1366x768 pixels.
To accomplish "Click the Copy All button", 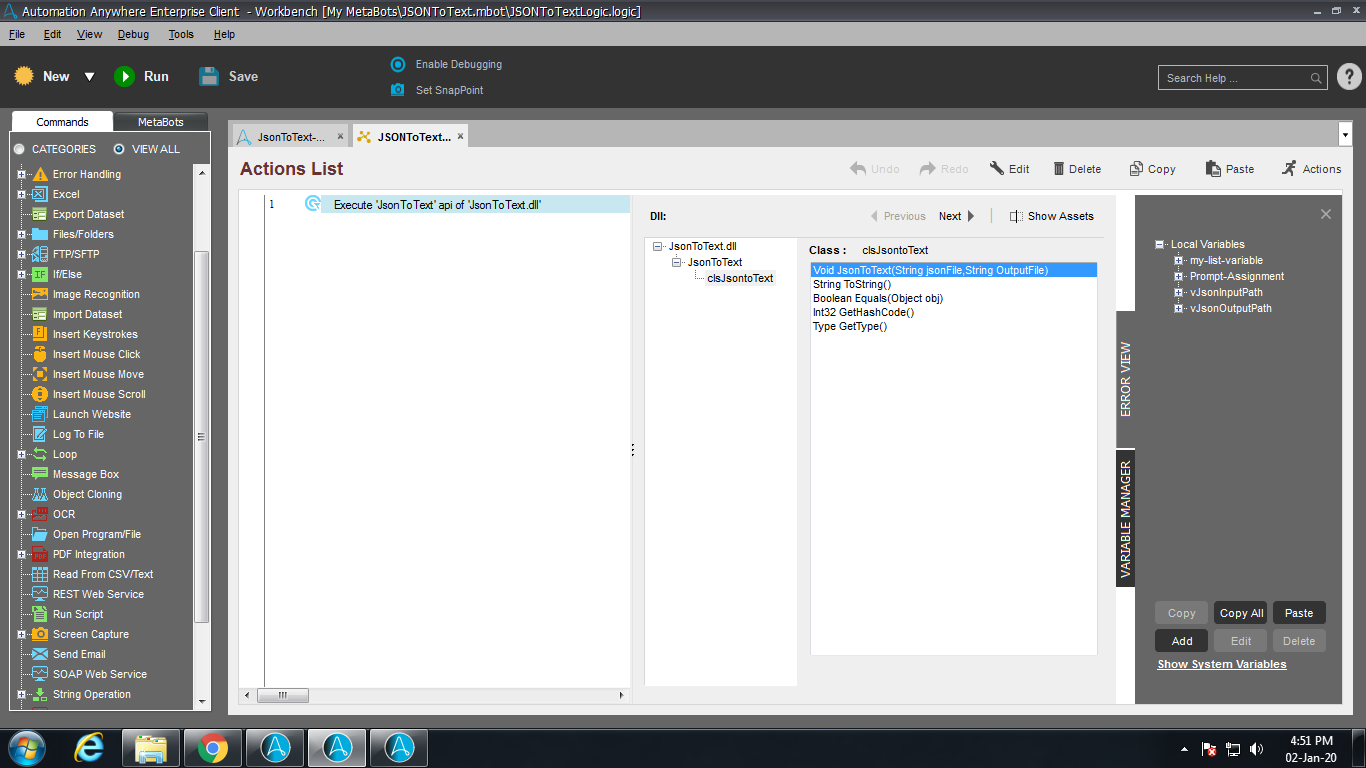I will click(x=1241, y=613).
